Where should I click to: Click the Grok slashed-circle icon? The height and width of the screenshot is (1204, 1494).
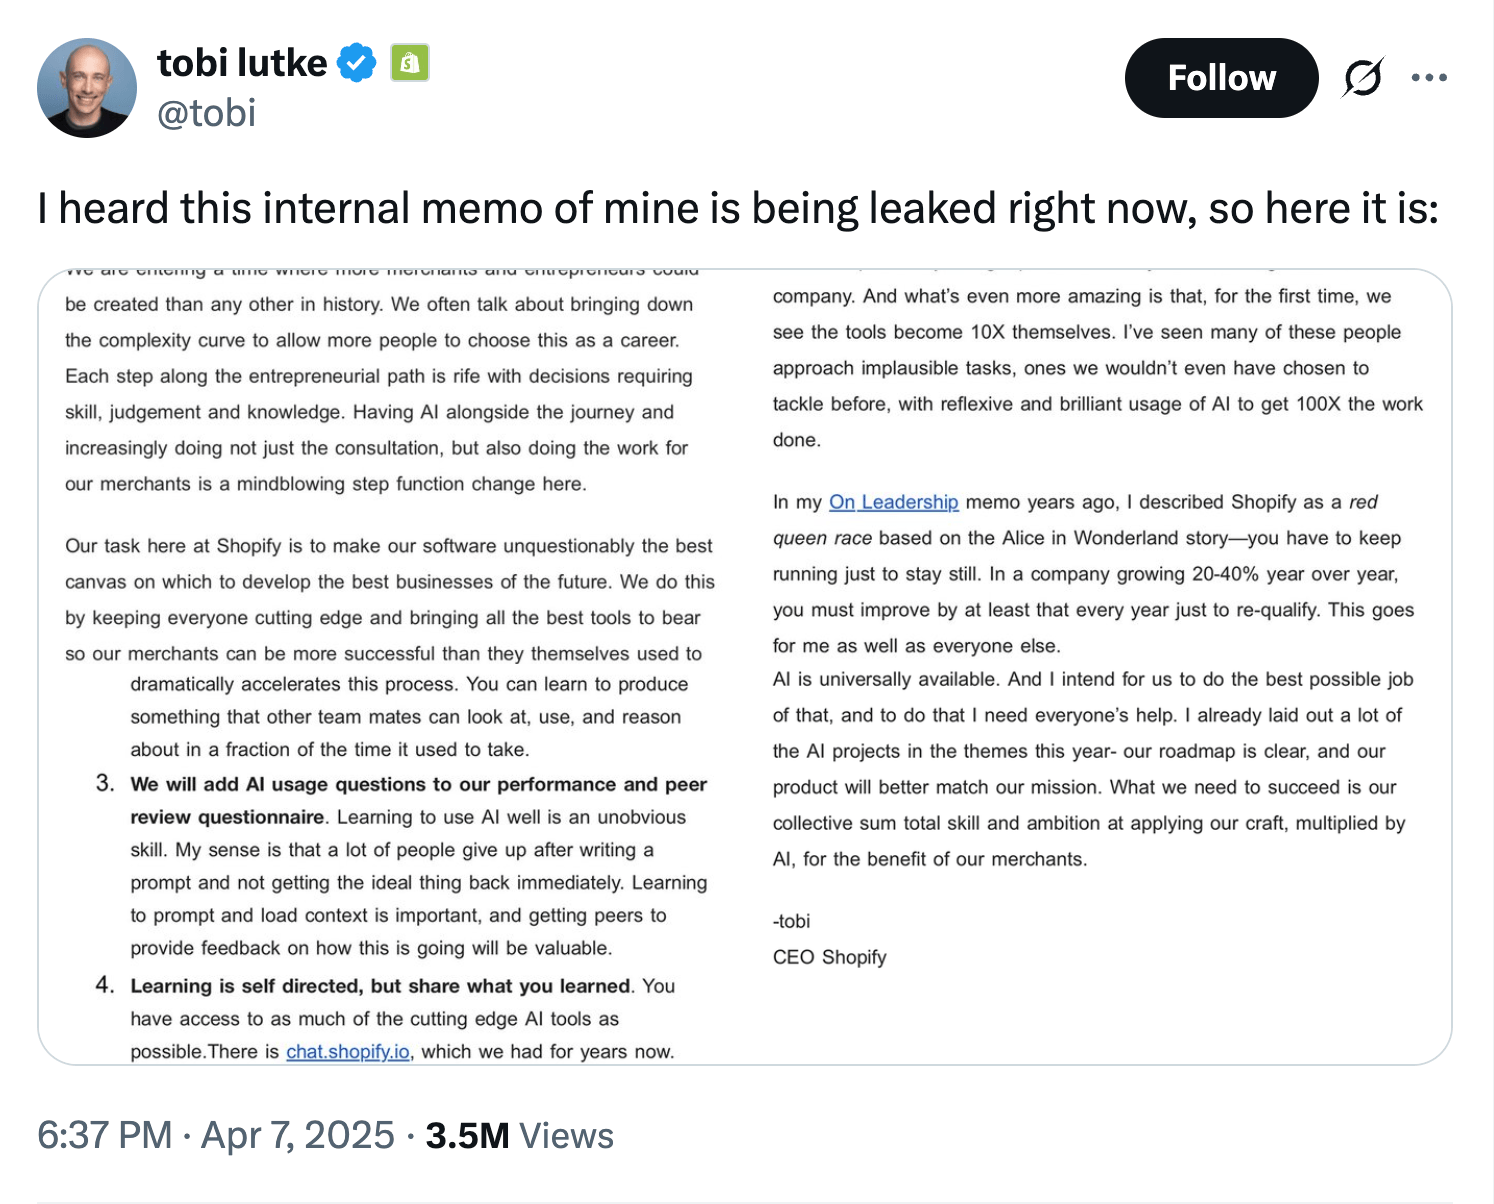click(1362, 78)
